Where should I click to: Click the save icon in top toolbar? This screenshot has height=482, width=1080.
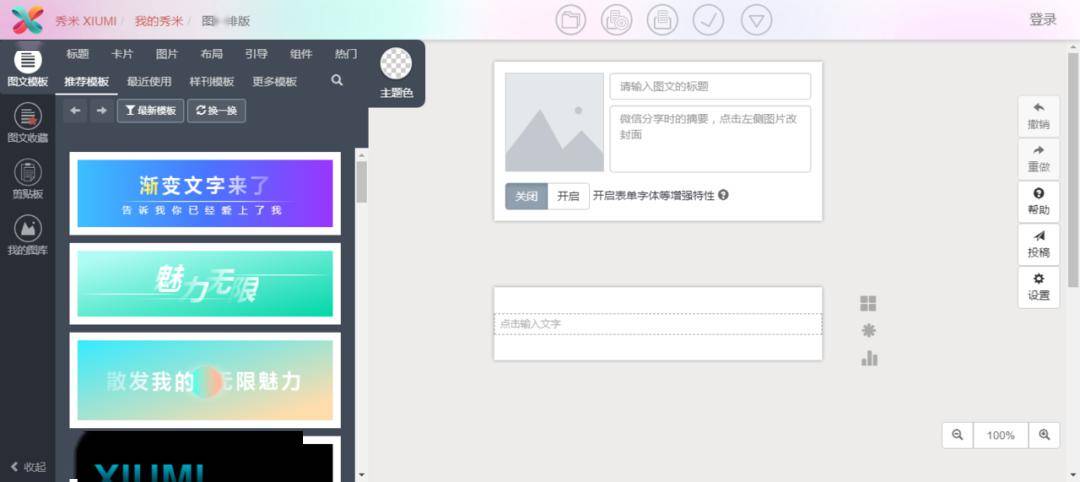pyautogui.click(x=662, y=20)
